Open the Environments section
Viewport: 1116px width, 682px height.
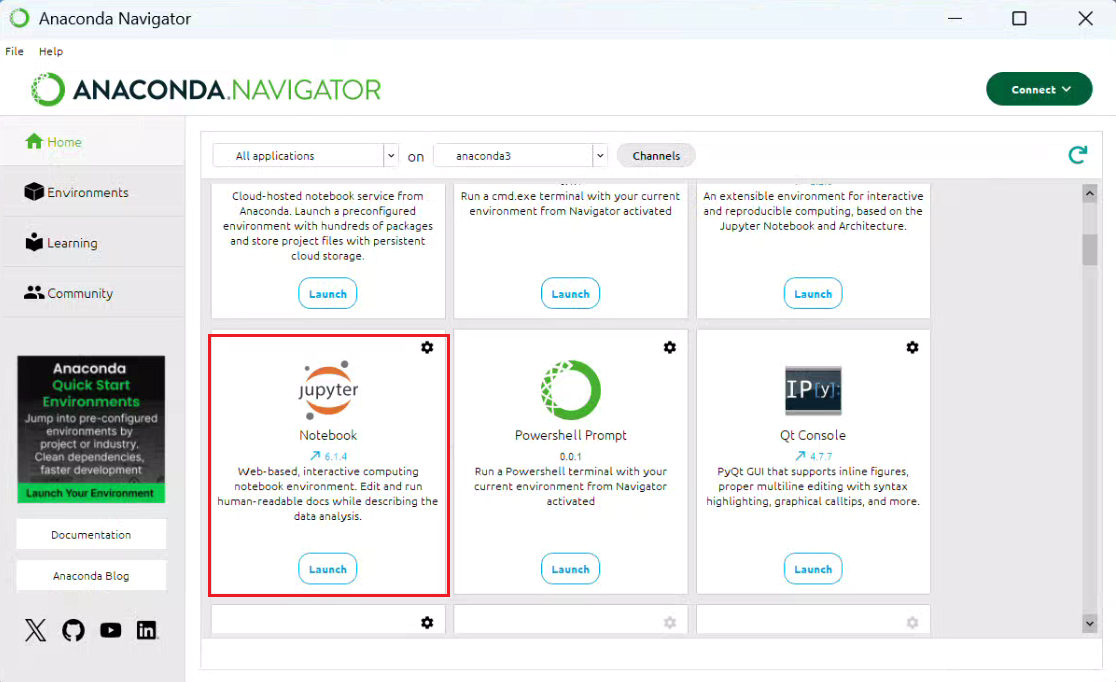tap(93, 192)
